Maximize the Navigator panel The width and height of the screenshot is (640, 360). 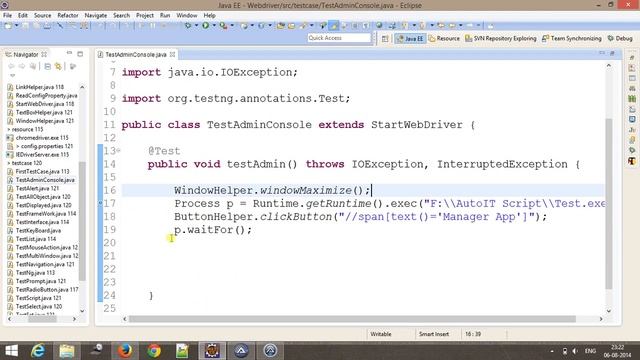[x=80, y=53]
